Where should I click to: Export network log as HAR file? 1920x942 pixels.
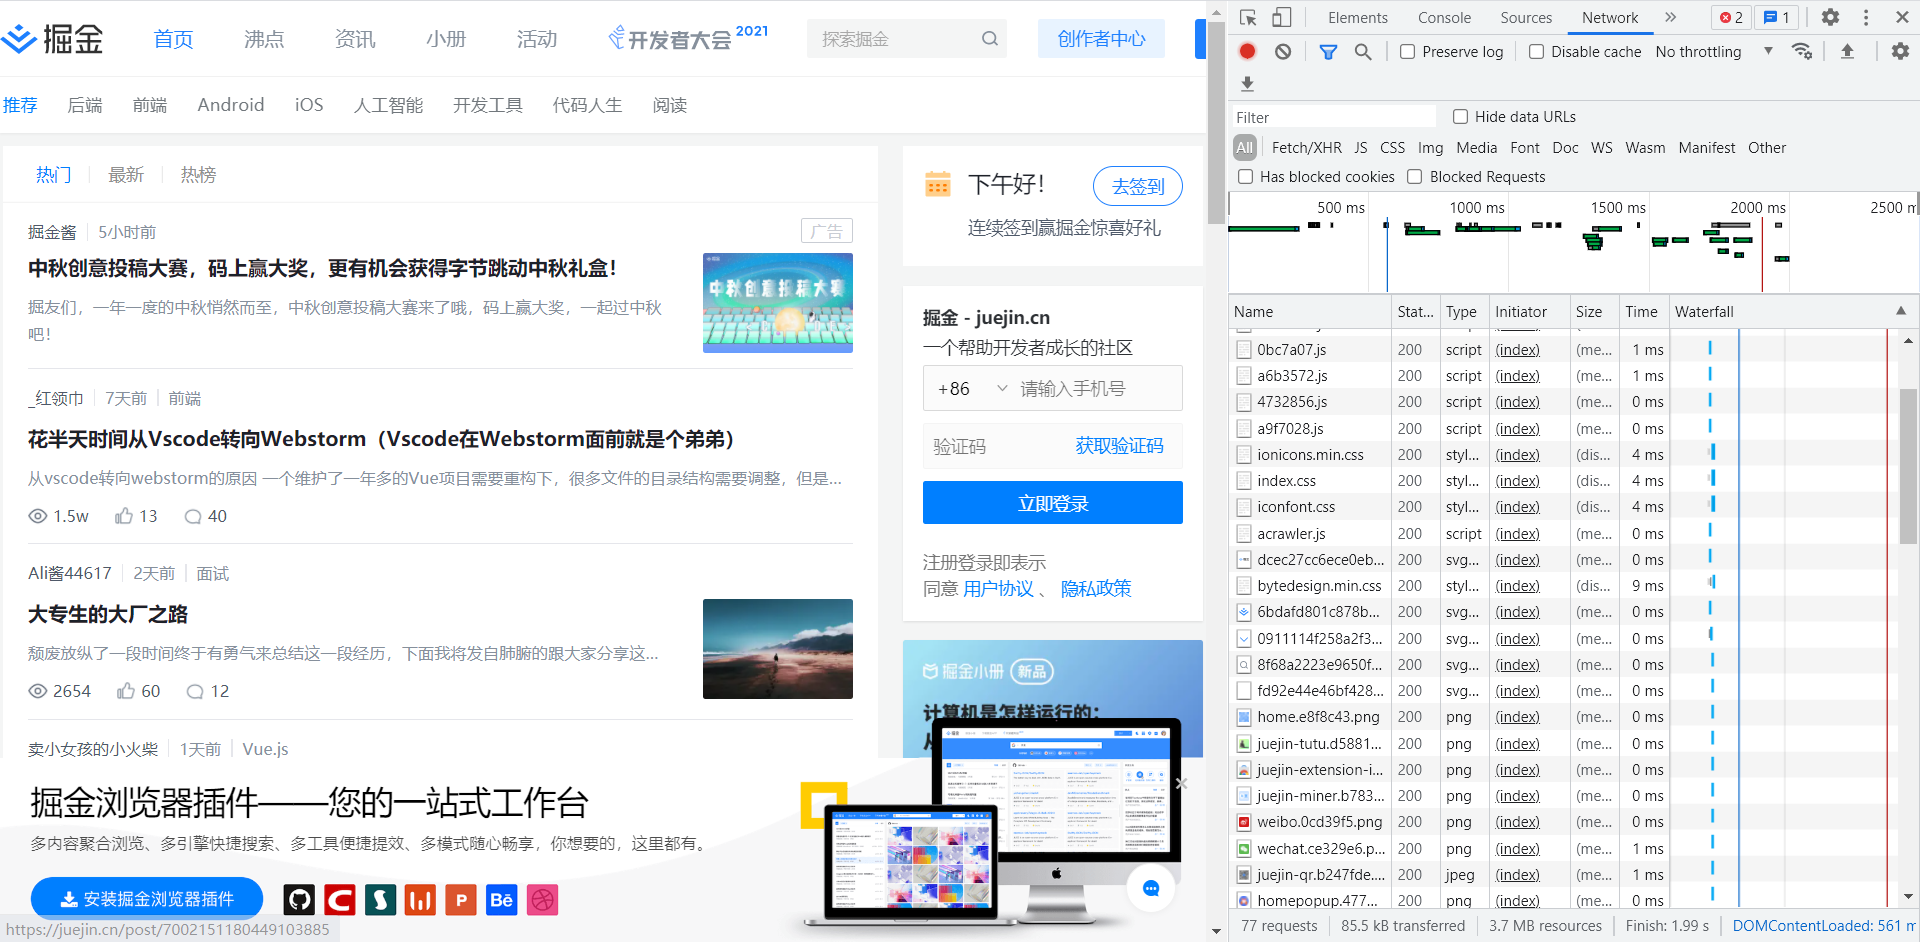[1849, 51]
